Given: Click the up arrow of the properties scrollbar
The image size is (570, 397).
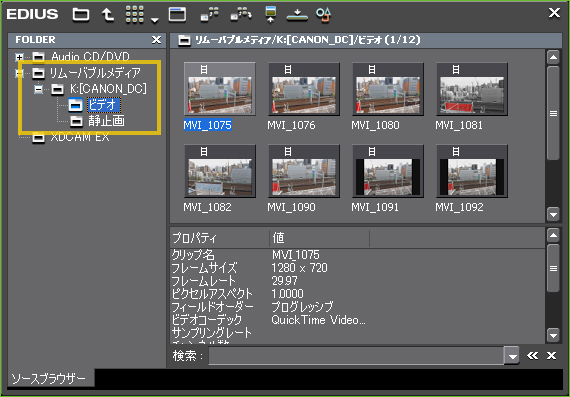Looking at the screenshot, I should [x=553, y=235].
